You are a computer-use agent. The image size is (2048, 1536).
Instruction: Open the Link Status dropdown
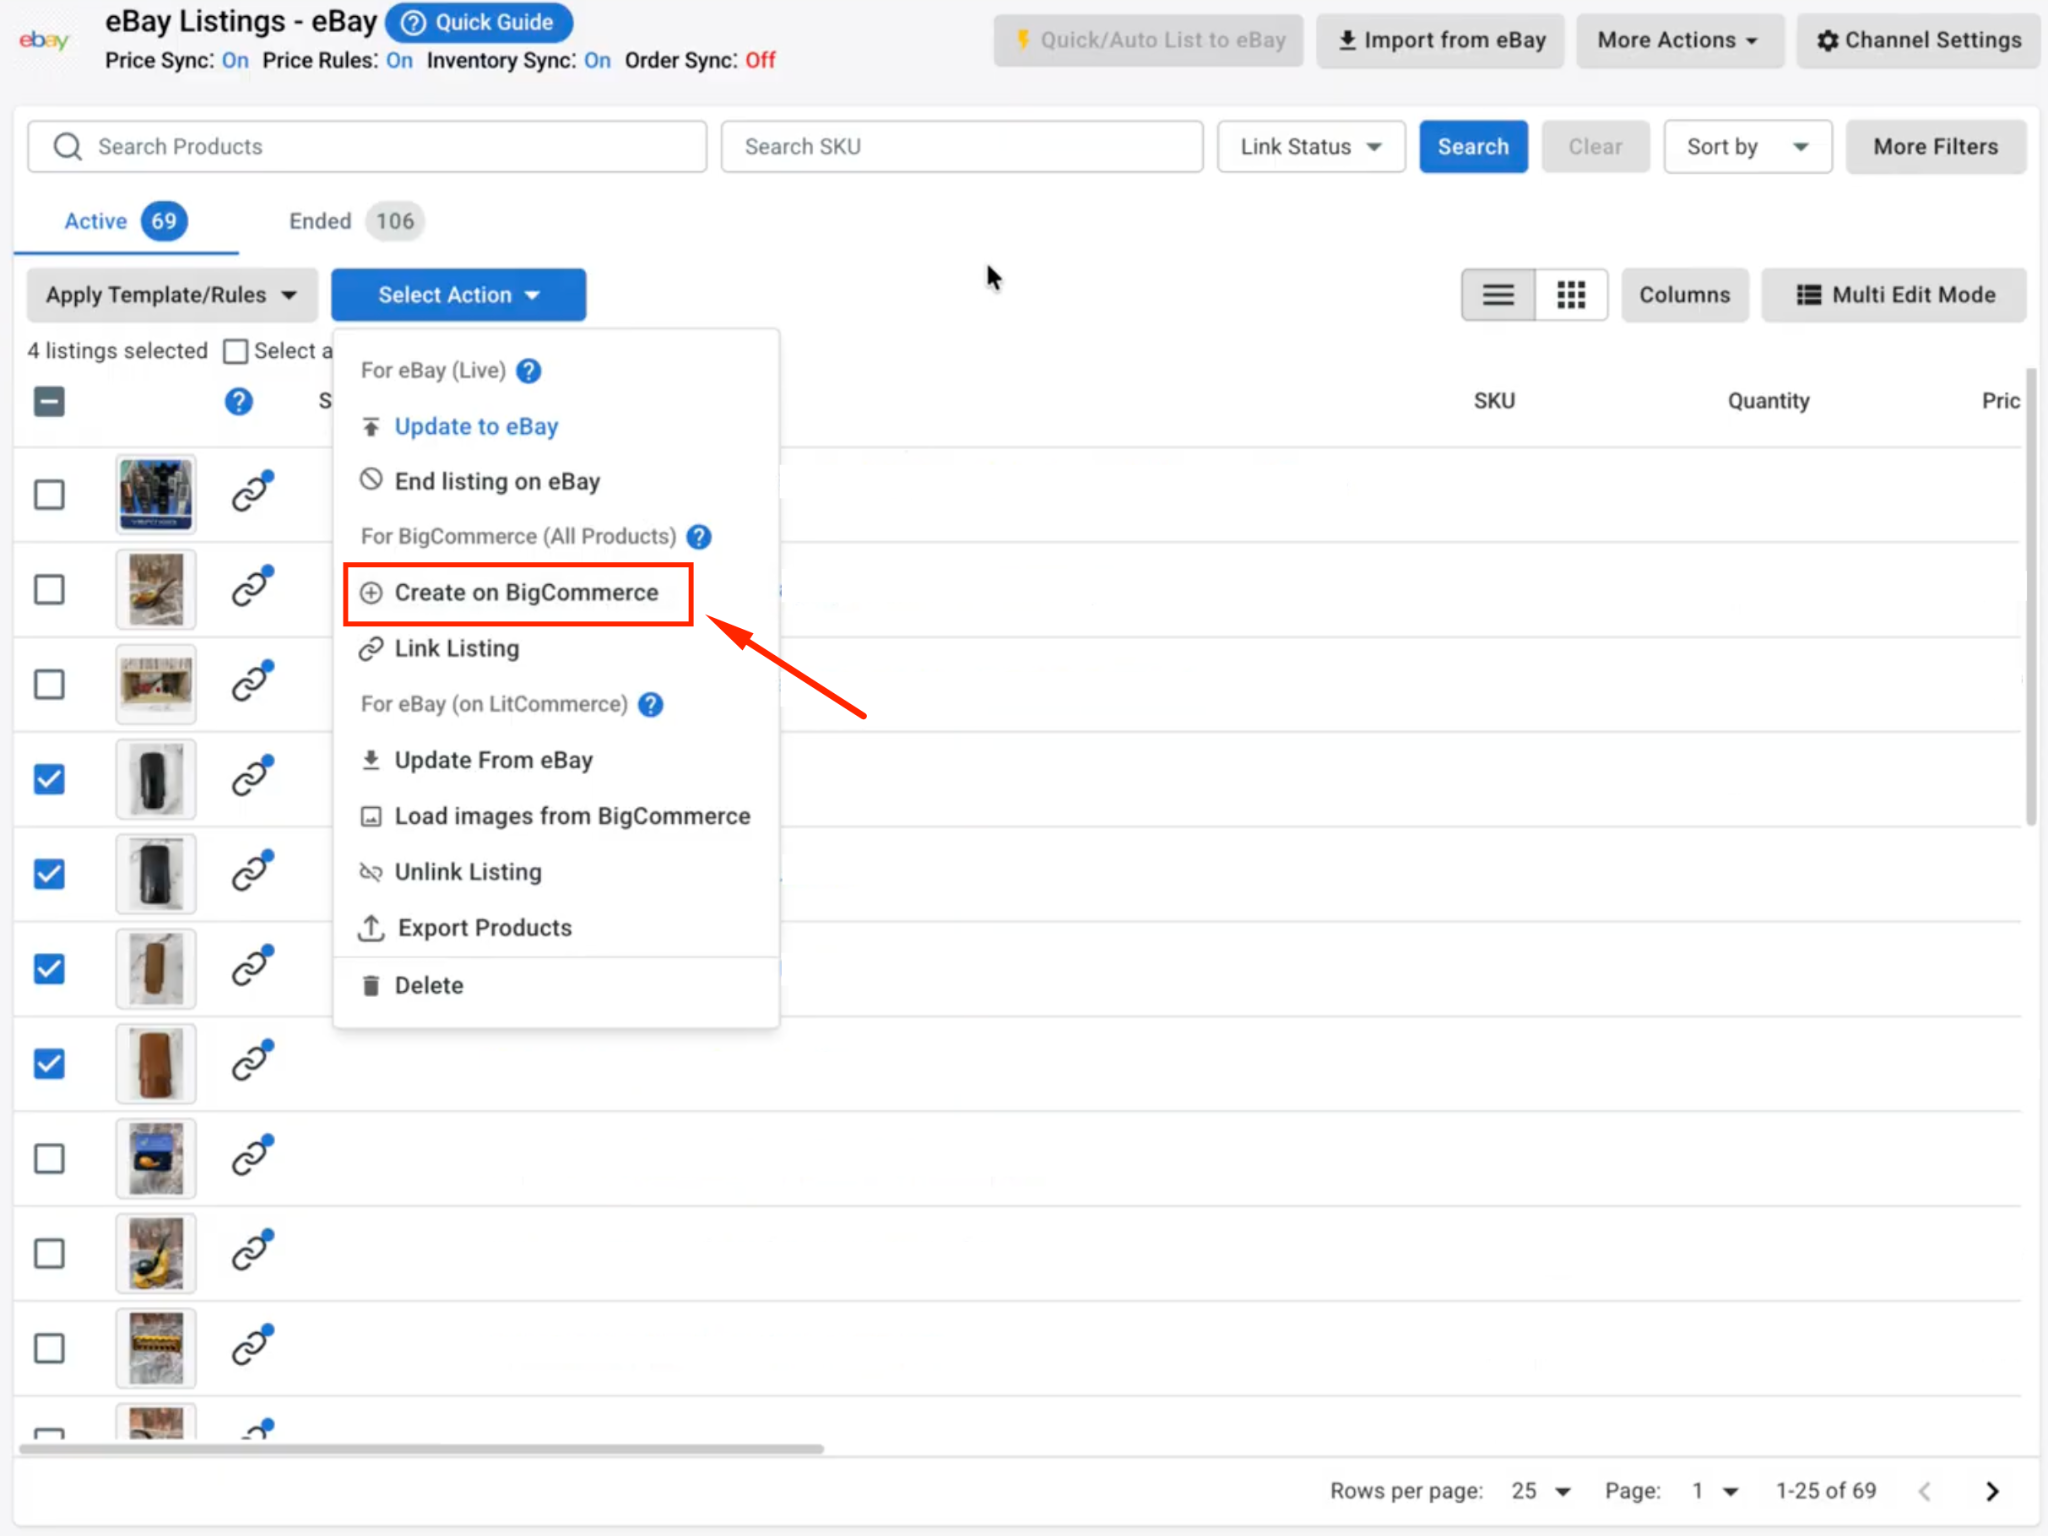[x=1311, y=147]
